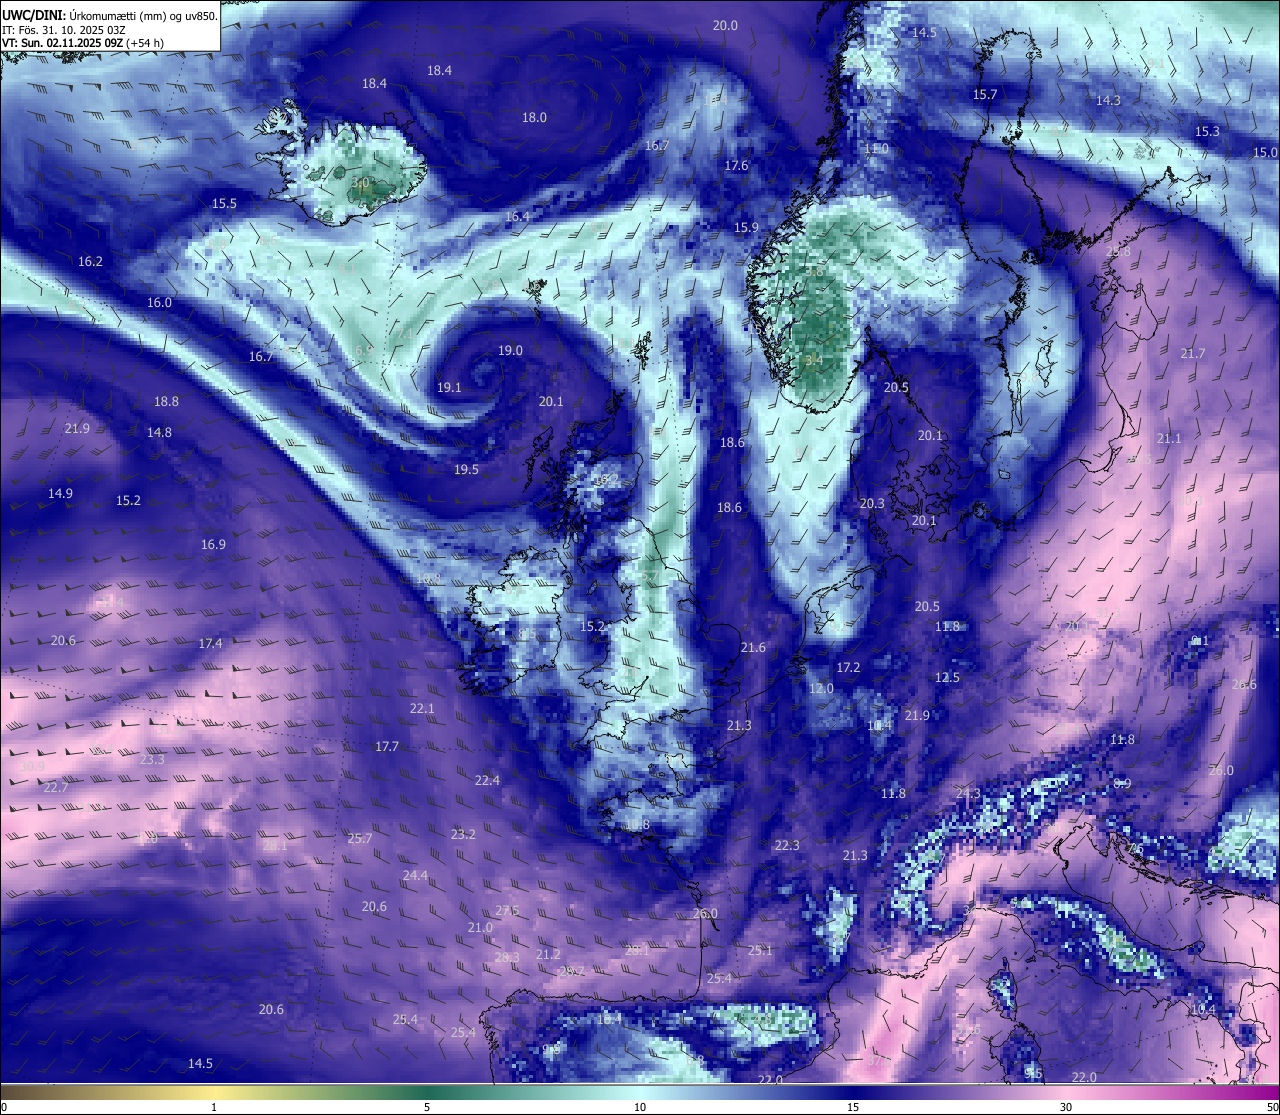Click the 16.2 value label

point(90,261)
